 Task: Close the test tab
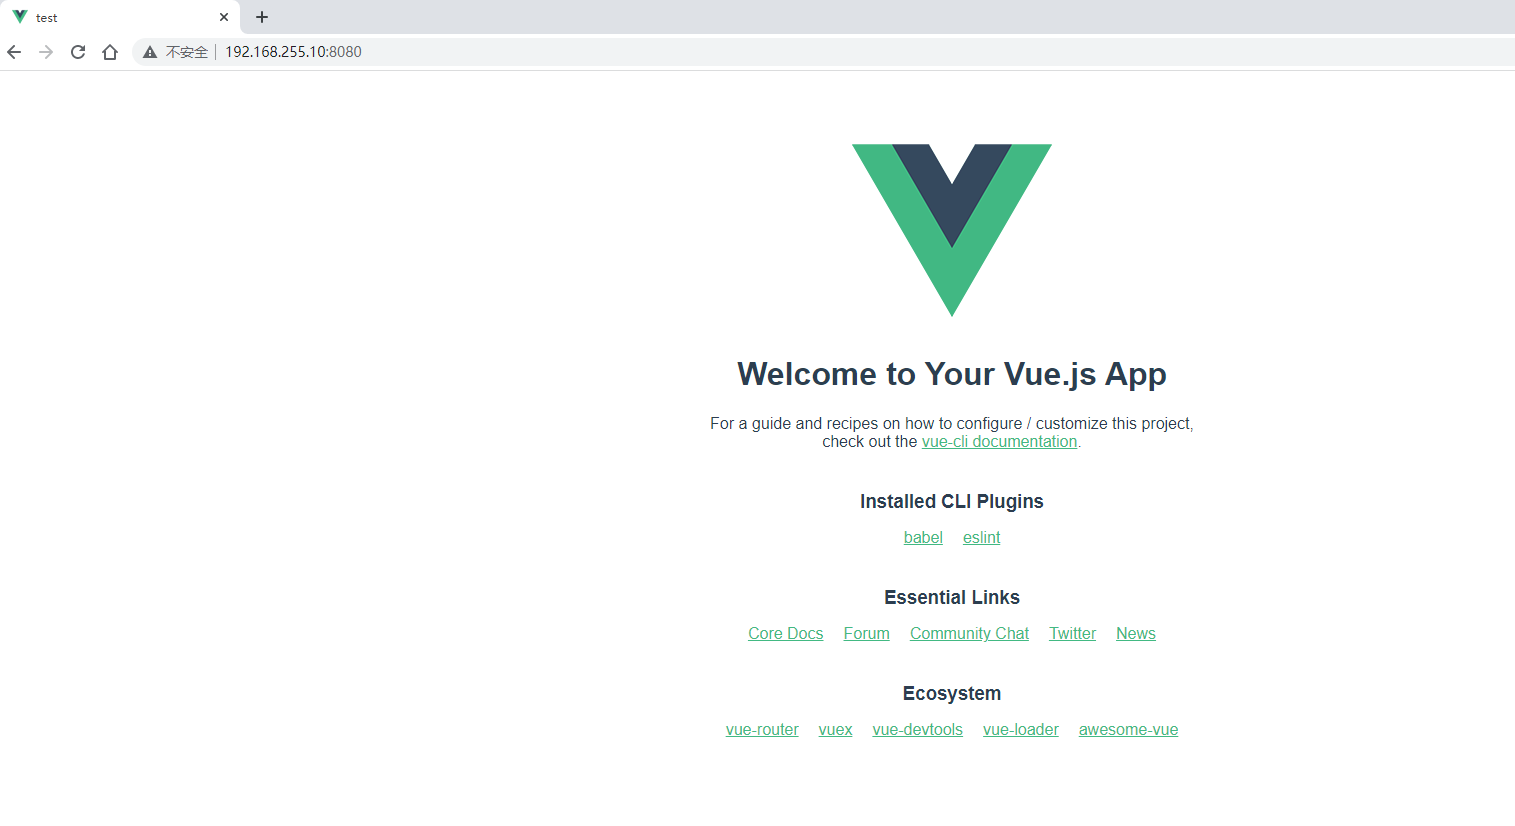tap(224, 17)
